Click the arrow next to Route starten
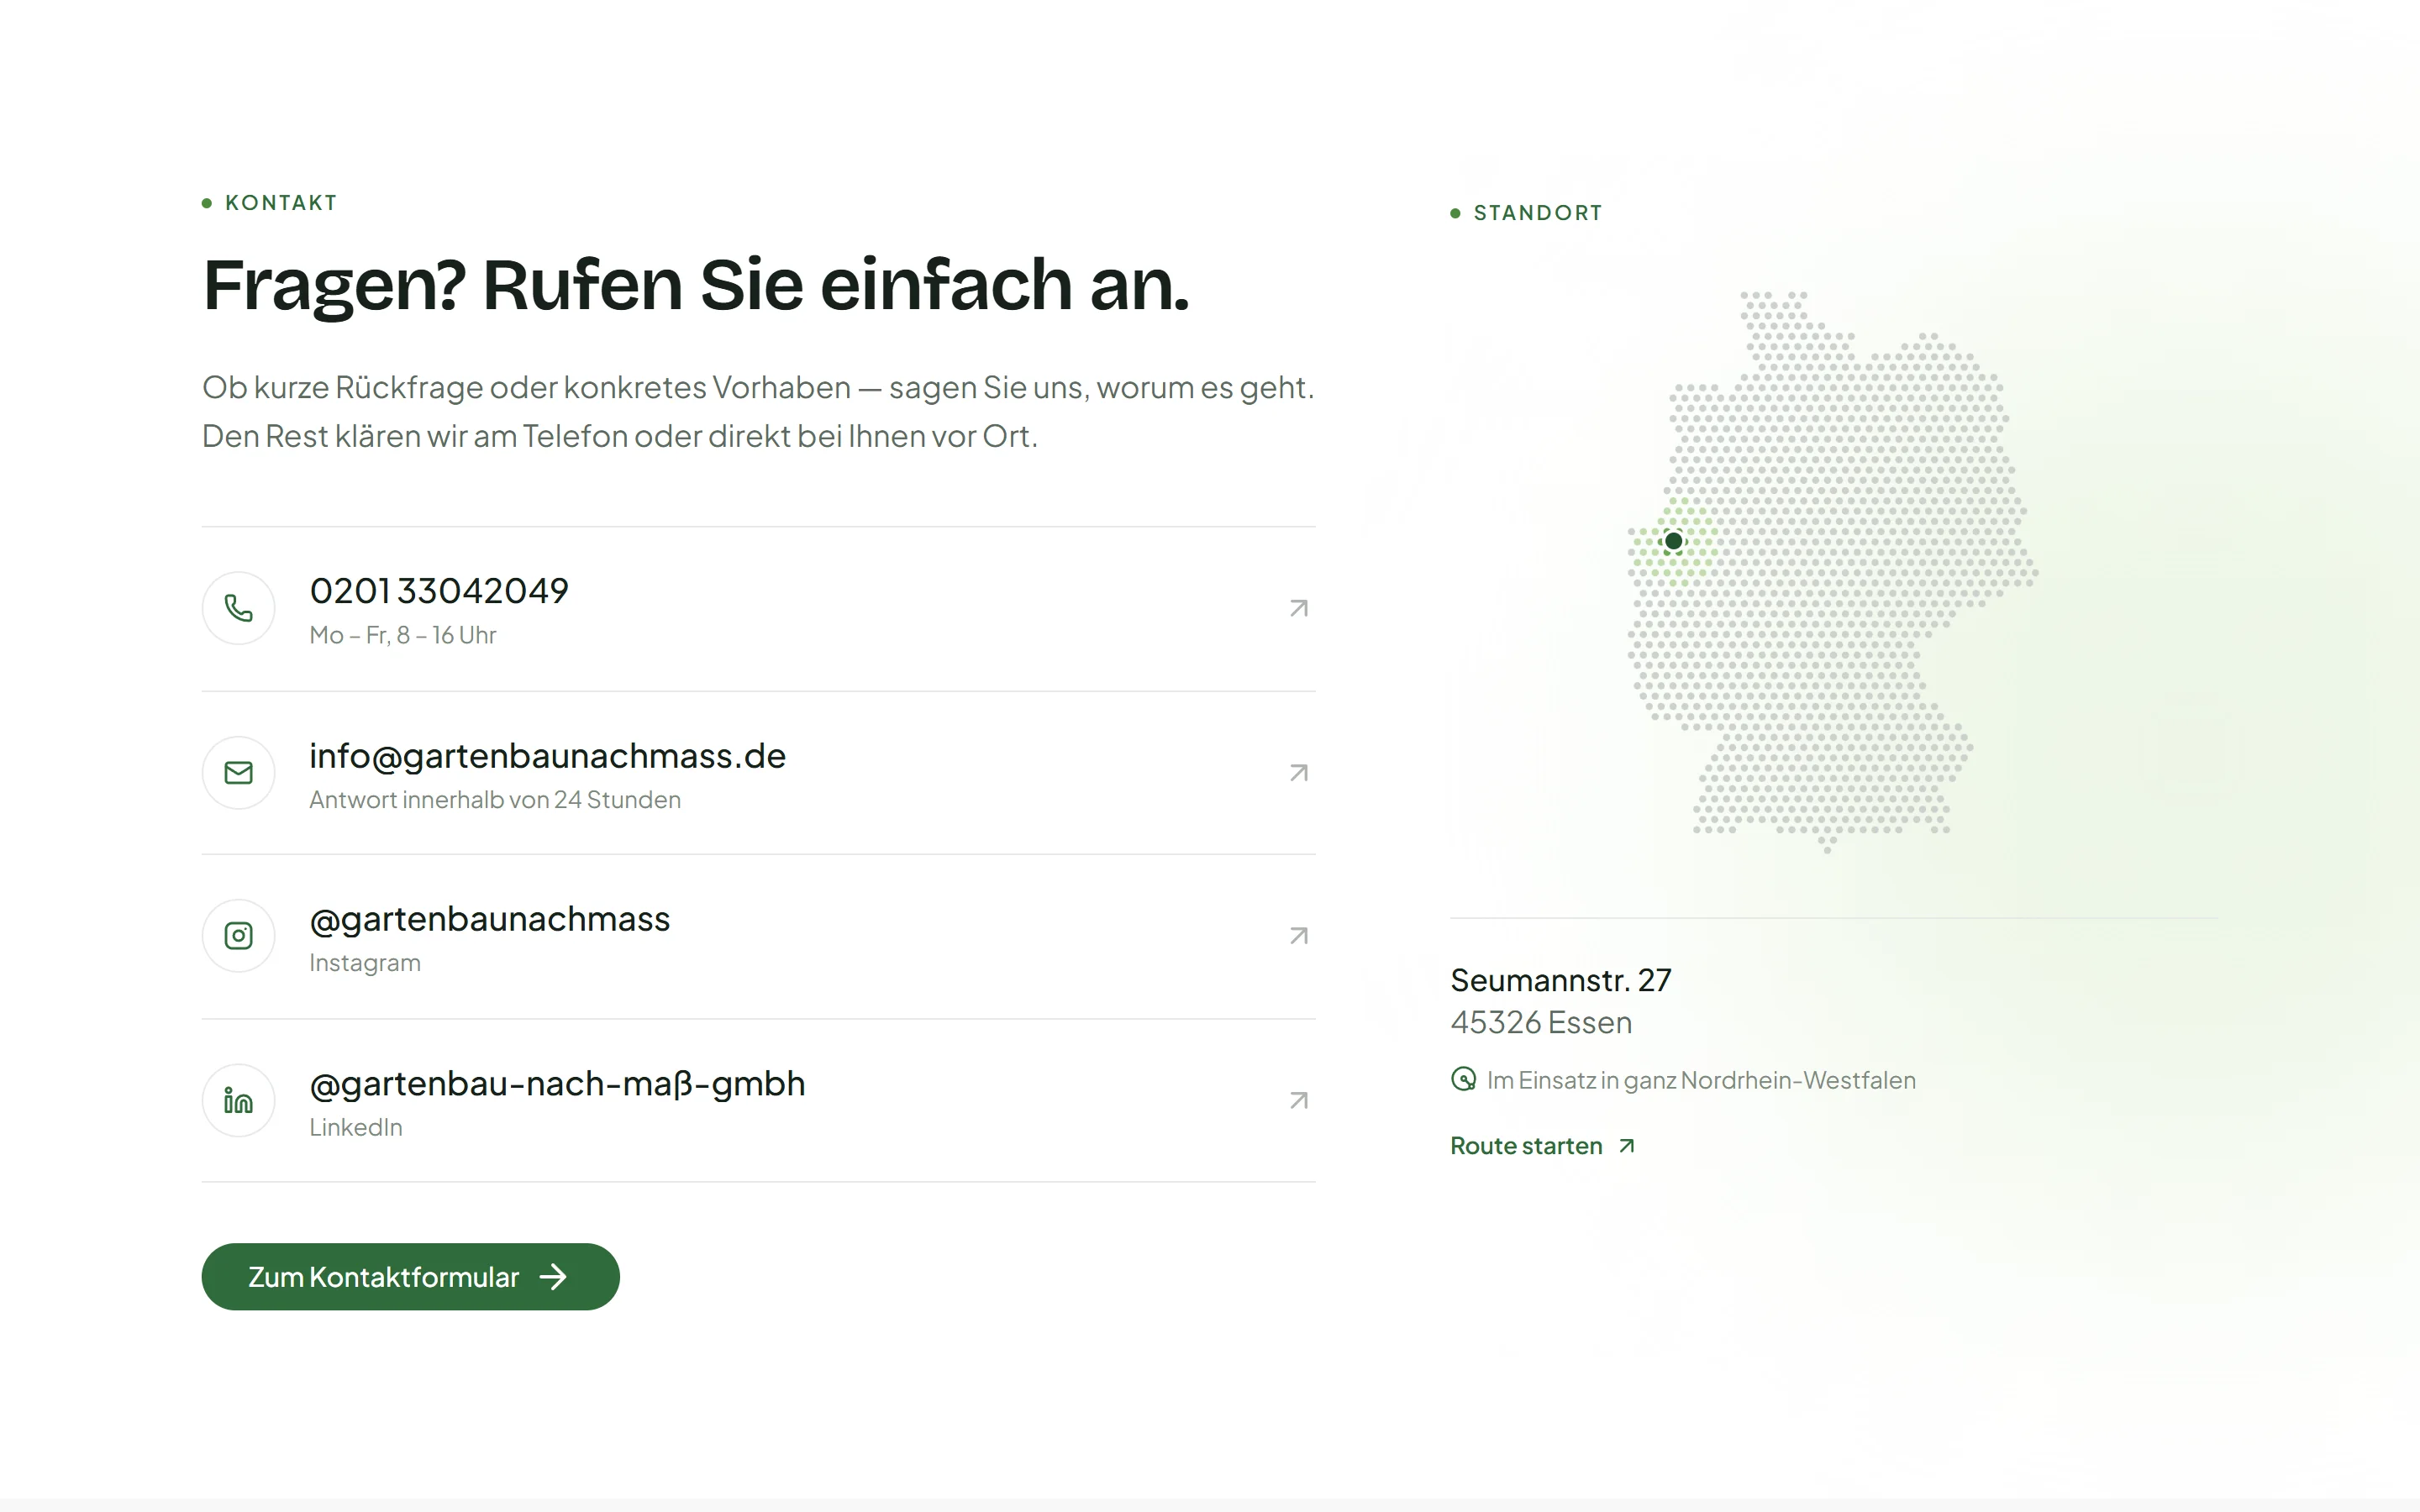This screenshot has height=1512, width=2420. click(x=1627, y=1146)
